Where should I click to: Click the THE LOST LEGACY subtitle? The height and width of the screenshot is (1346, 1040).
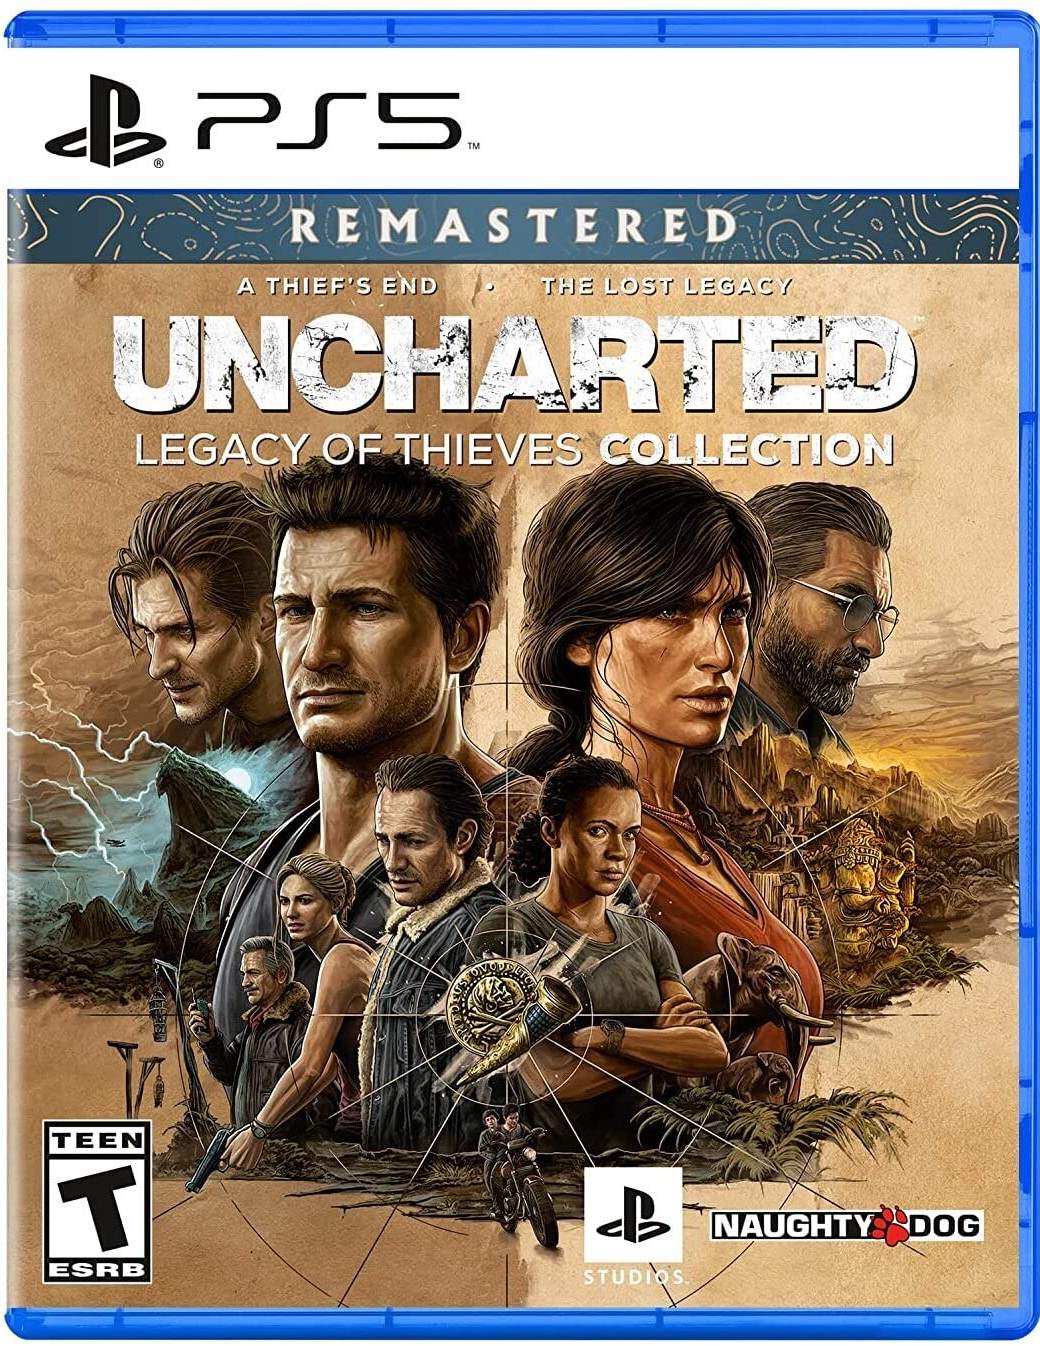[x=667, y=287]
